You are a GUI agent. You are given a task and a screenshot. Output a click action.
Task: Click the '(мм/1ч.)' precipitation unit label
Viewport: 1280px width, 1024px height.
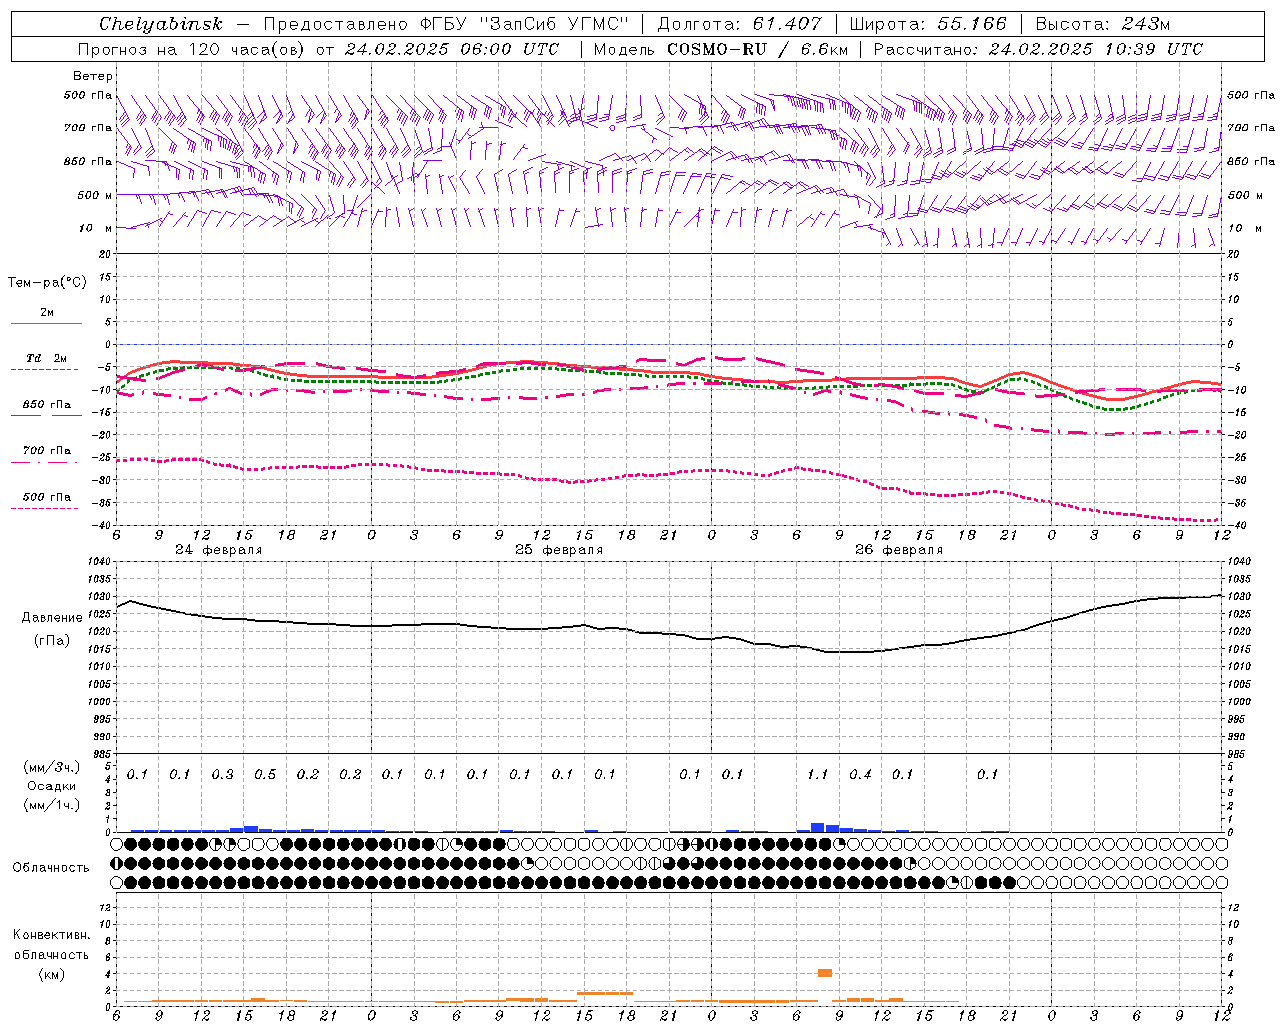[52, 805]
